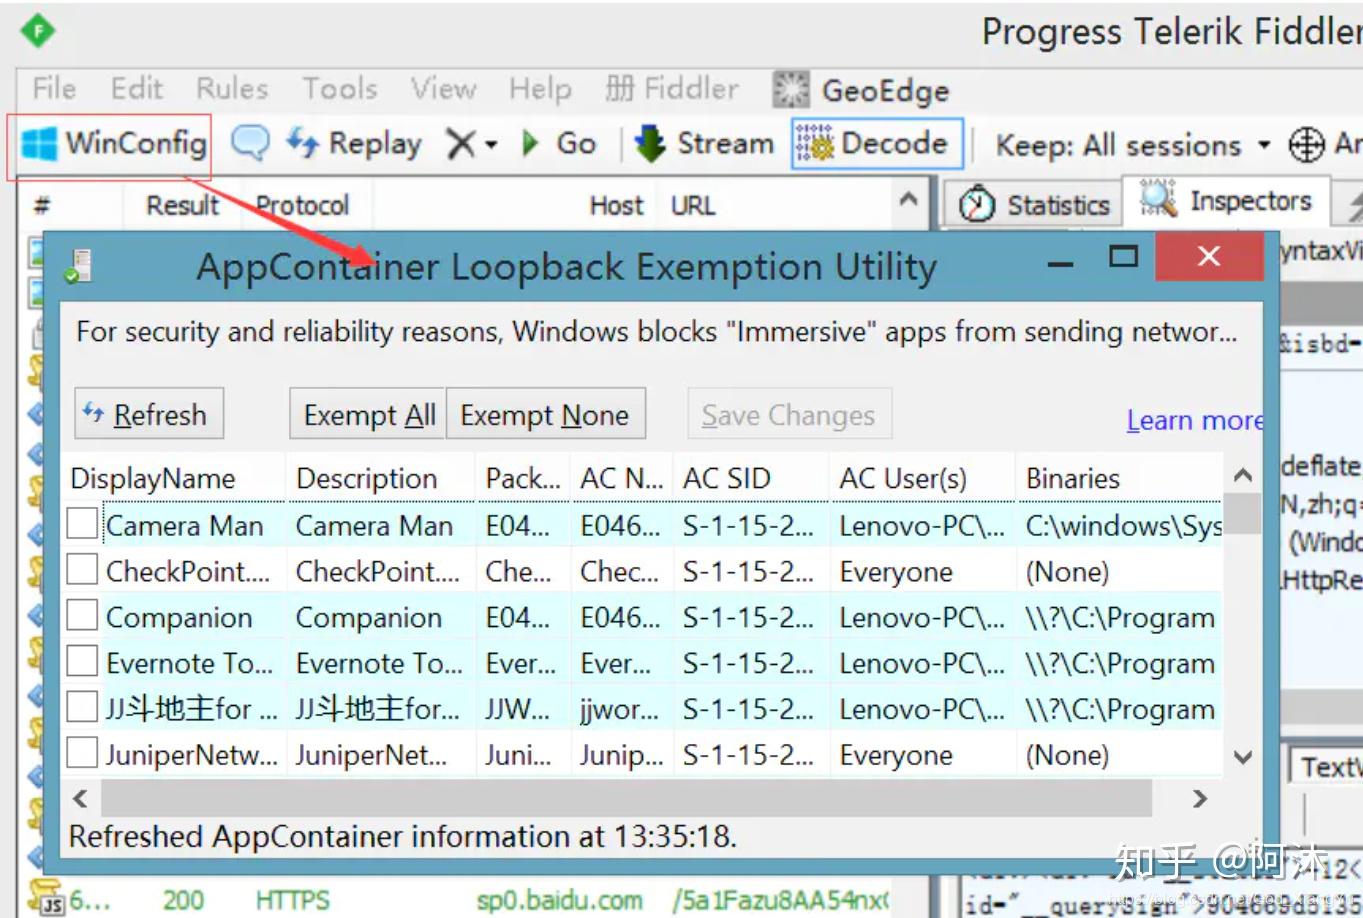1363x918 pixels.
Task: Click the comment speech bubble icon
Action: tap(250, 143)
